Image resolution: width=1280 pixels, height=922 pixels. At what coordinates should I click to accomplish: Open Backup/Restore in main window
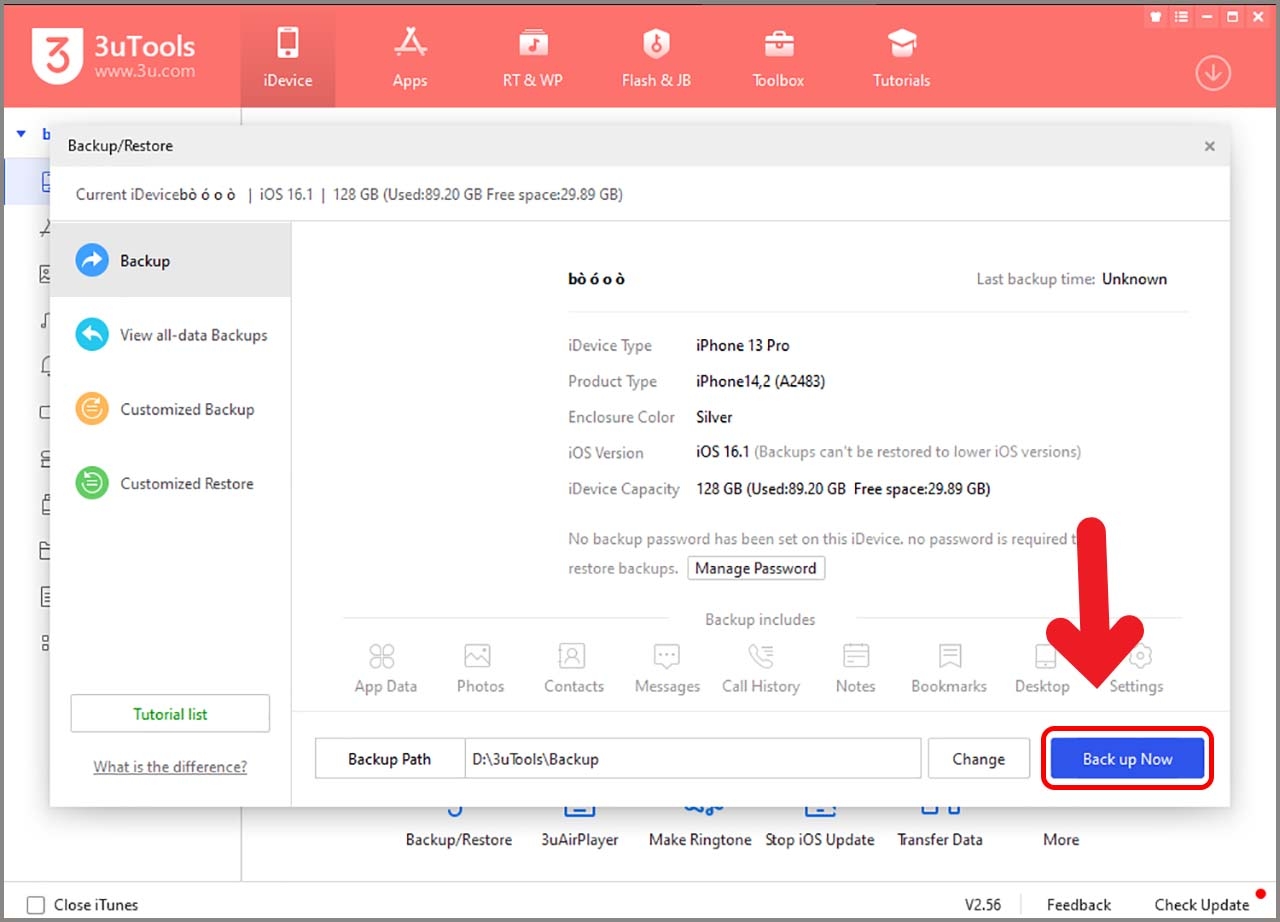coord(459,840)
